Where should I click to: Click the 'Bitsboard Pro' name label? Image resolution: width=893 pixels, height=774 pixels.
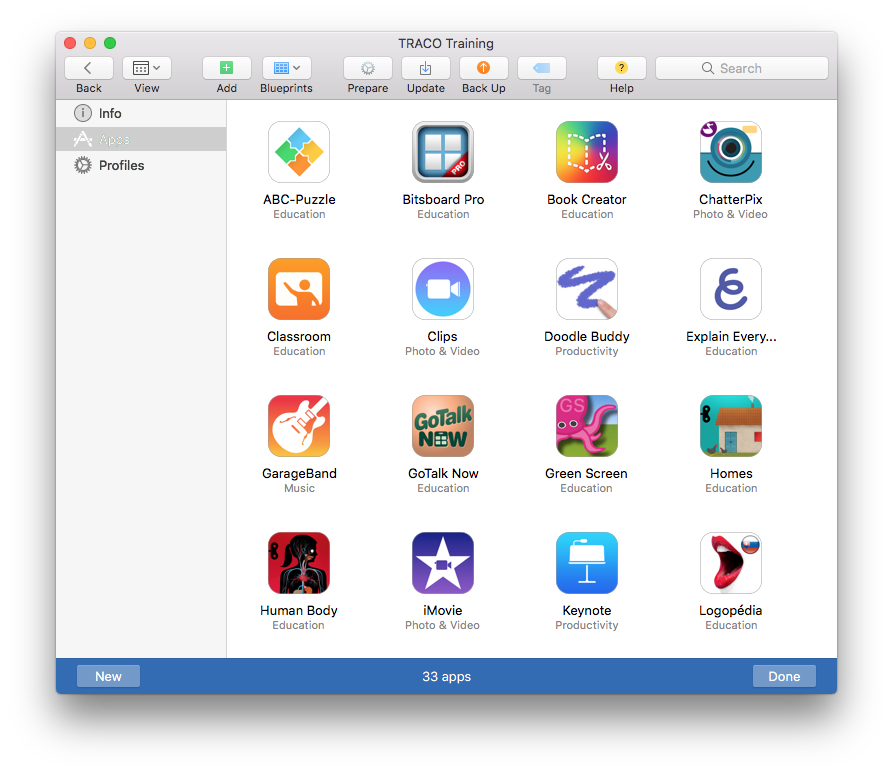point(443,199)
